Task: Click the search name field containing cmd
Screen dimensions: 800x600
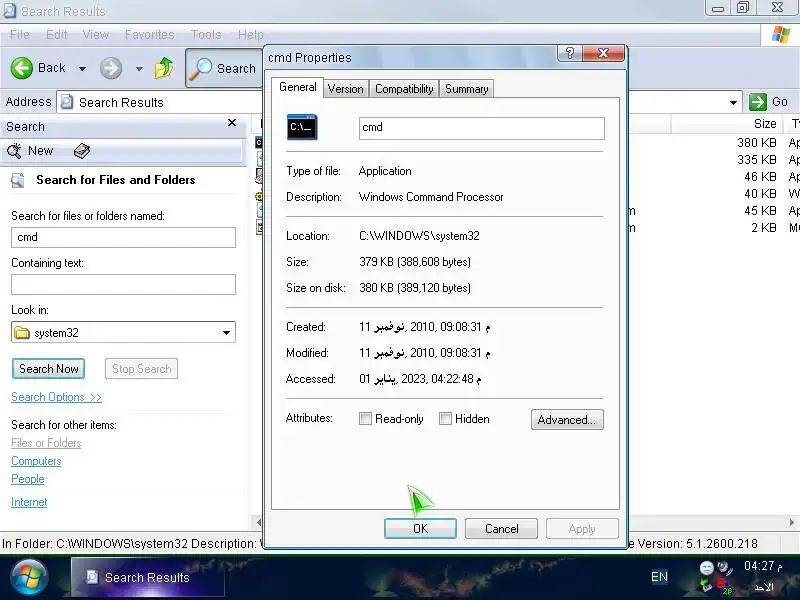Action: pos(123,237)
